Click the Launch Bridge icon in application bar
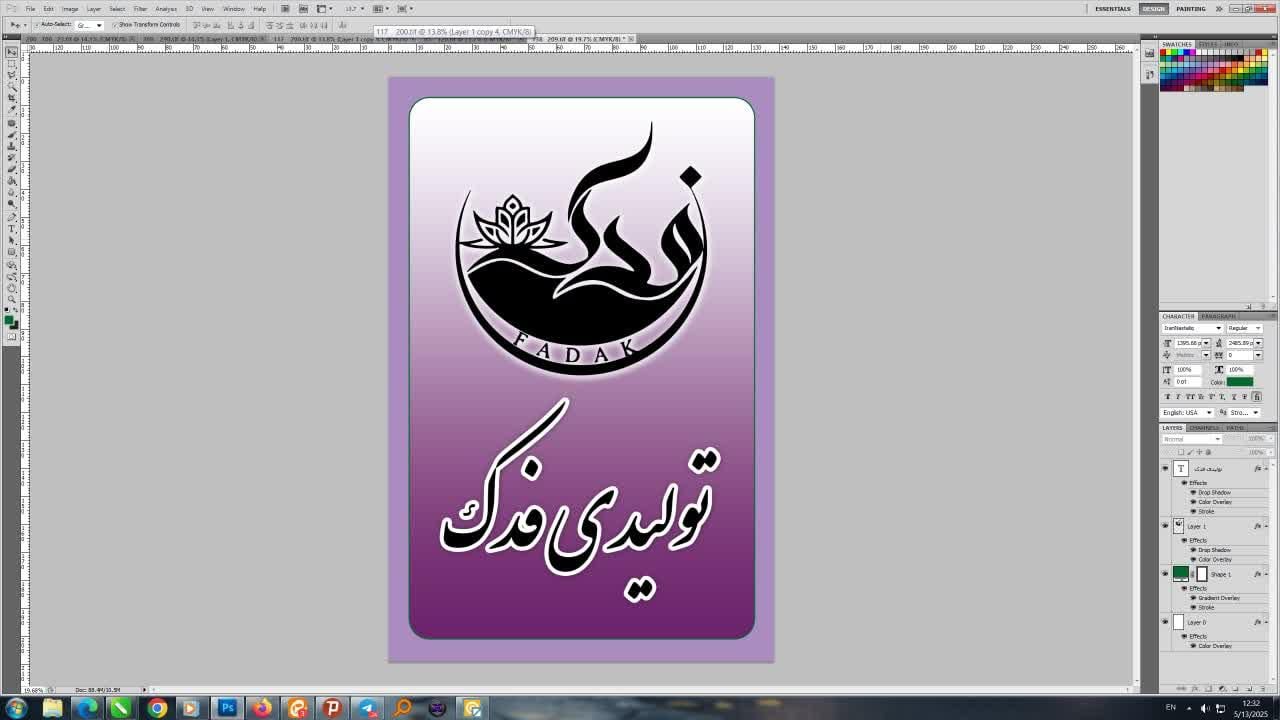This screenshot has width=1280, height=720. (x=285, y=9)
